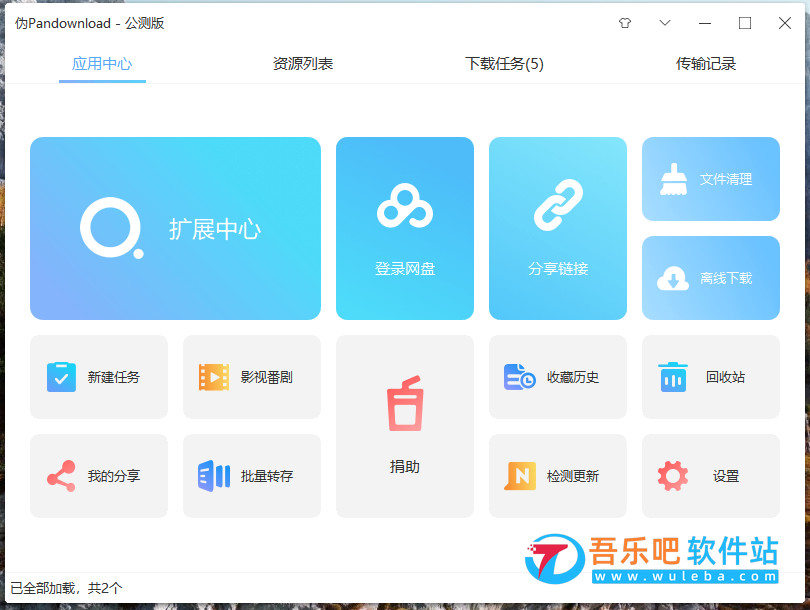The width and height of the screenshot is (810, 610).
Task: Open 我的分享 label
Action: [114, 476]
